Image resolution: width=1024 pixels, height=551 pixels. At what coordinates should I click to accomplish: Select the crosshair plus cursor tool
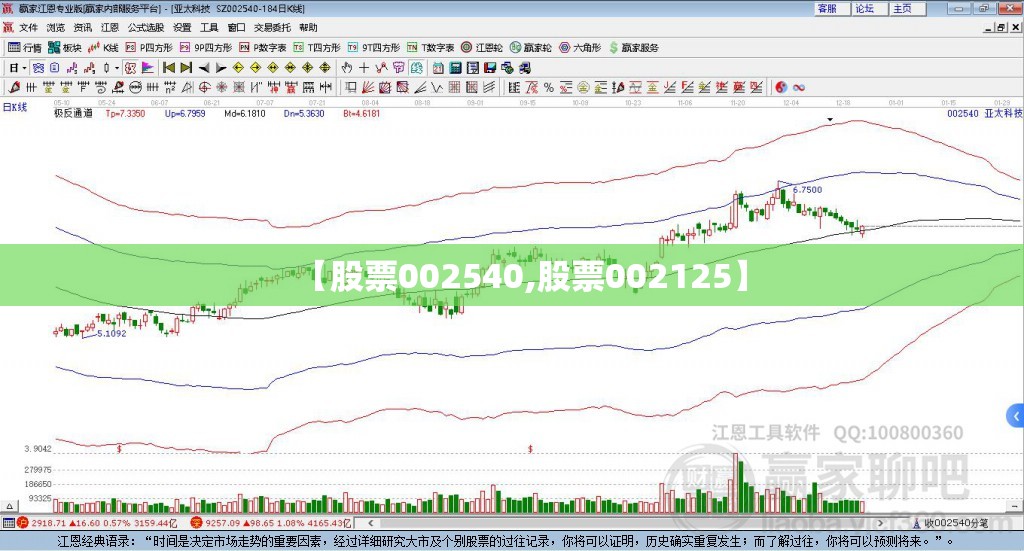(x=364, y=68)
